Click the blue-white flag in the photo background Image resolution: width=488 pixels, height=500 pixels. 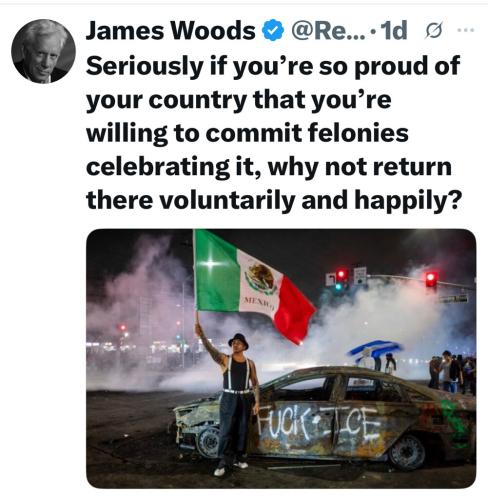(375, 349)
